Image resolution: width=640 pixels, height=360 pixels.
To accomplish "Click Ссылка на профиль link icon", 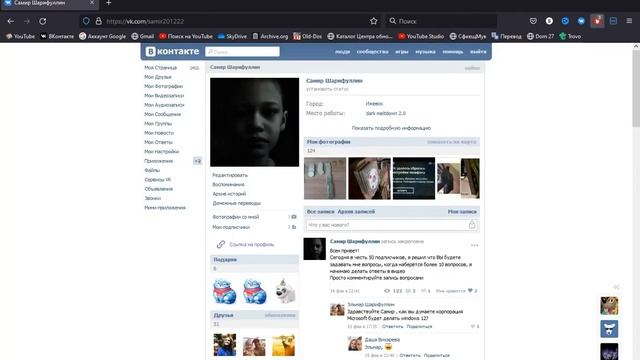I will [221, 244].
